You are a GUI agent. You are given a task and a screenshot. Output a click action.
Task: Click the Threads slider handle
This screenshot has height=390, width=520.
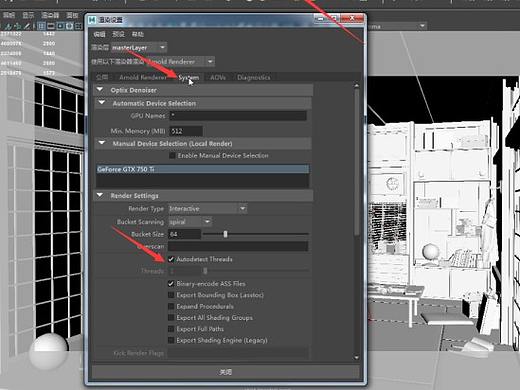tap(205, 271)
